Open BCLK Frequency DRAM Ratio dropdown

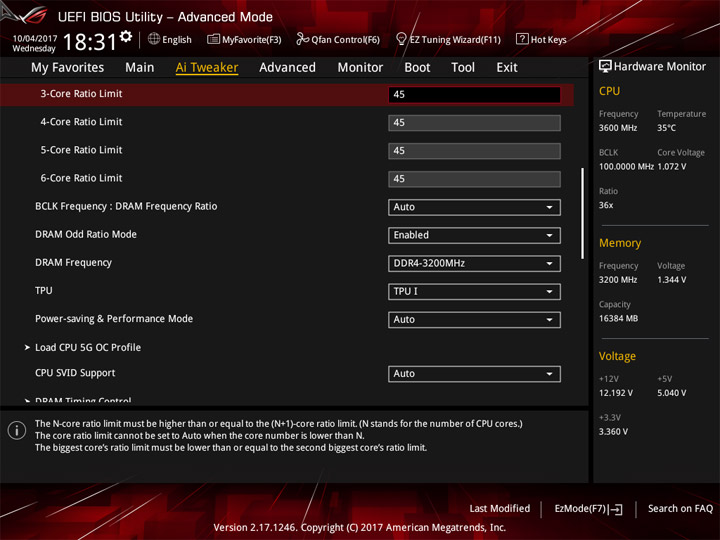click(x=474, y=207)
